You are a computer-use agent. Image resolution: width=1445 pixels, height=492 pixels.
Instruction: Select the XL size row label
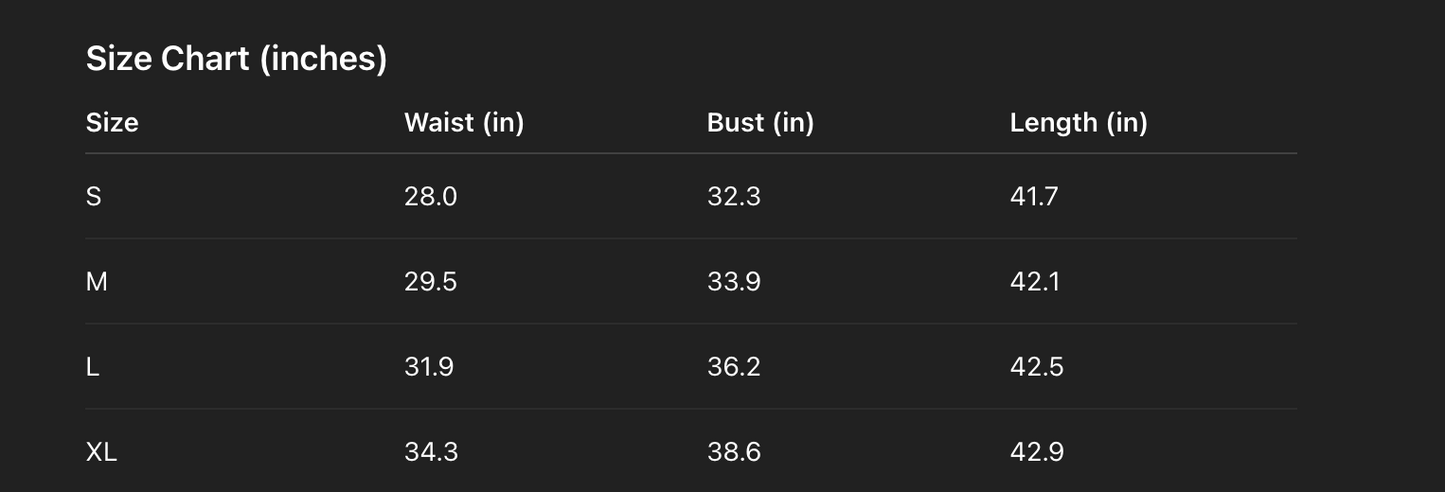(101, 452)
